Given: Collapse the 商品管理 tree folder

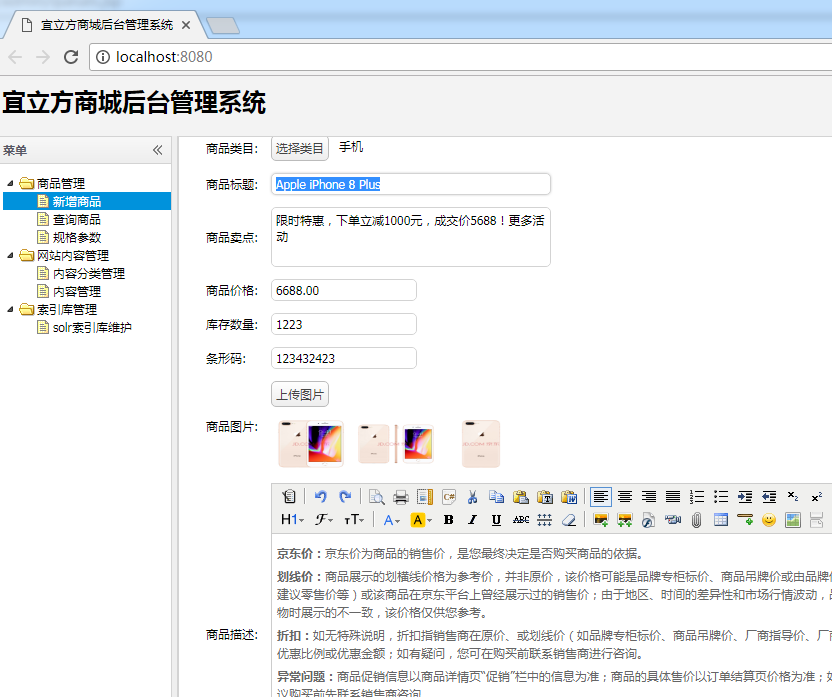Looking at the screenshot, I should 10,184.
